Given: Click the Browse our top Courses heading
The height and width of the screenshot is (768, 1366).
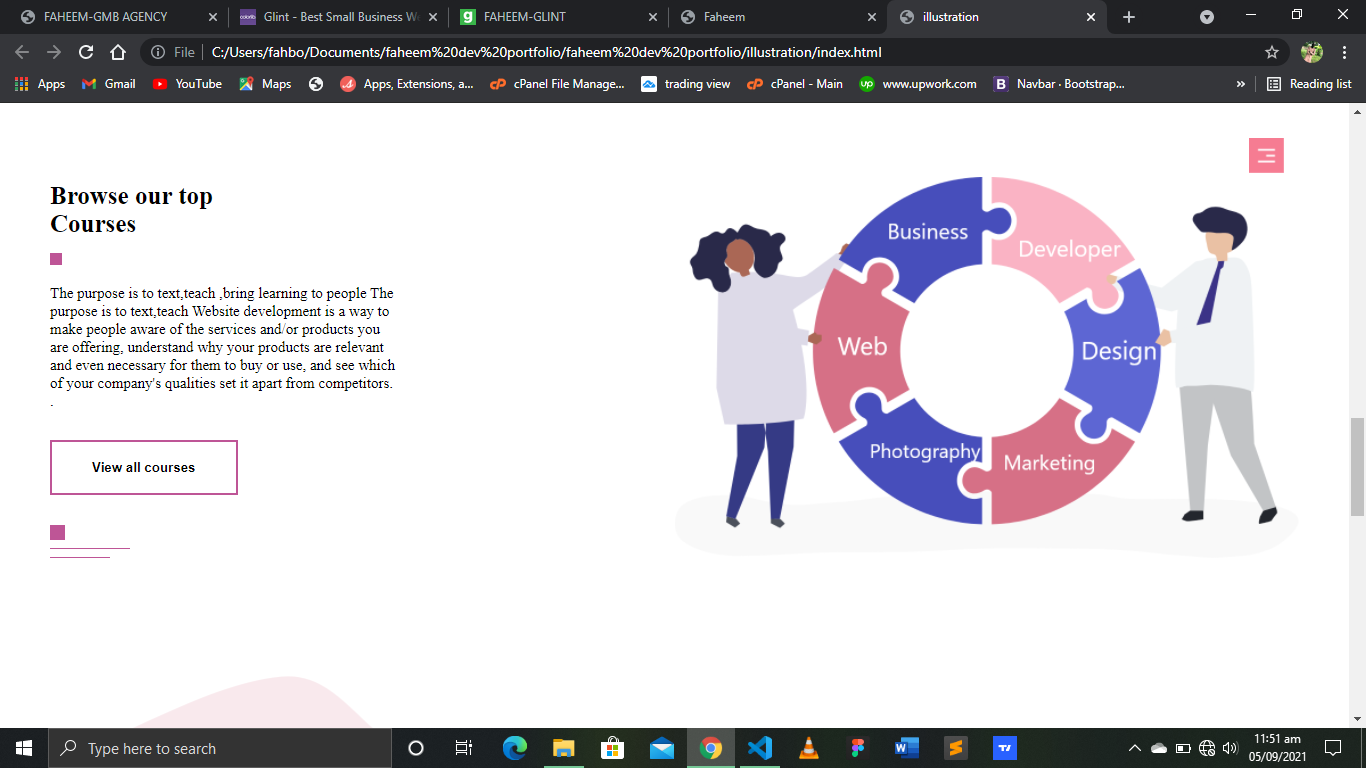Looking at the screenshot, I should [x=131, y=209].
